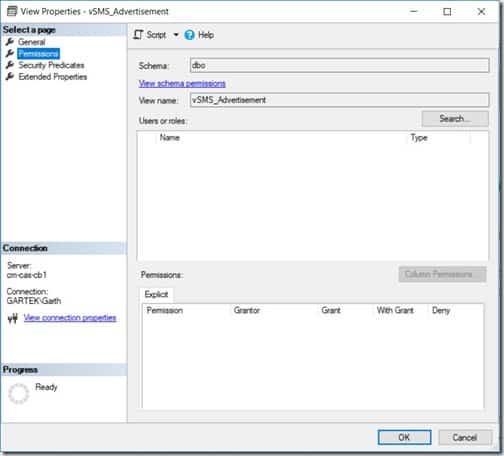
Task: Click the connection name GARTEK\Garth
Action: point(34,301)
